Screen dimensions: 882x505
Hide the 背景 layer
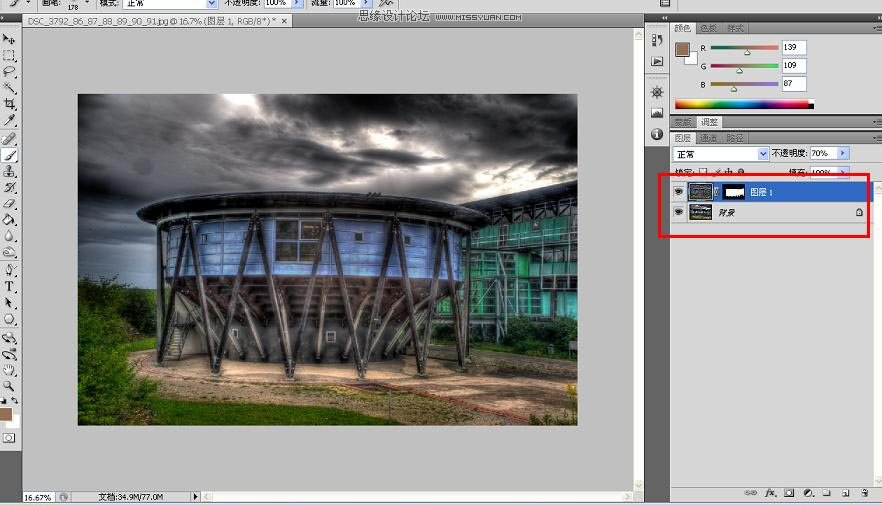click(x=678, y=212)
